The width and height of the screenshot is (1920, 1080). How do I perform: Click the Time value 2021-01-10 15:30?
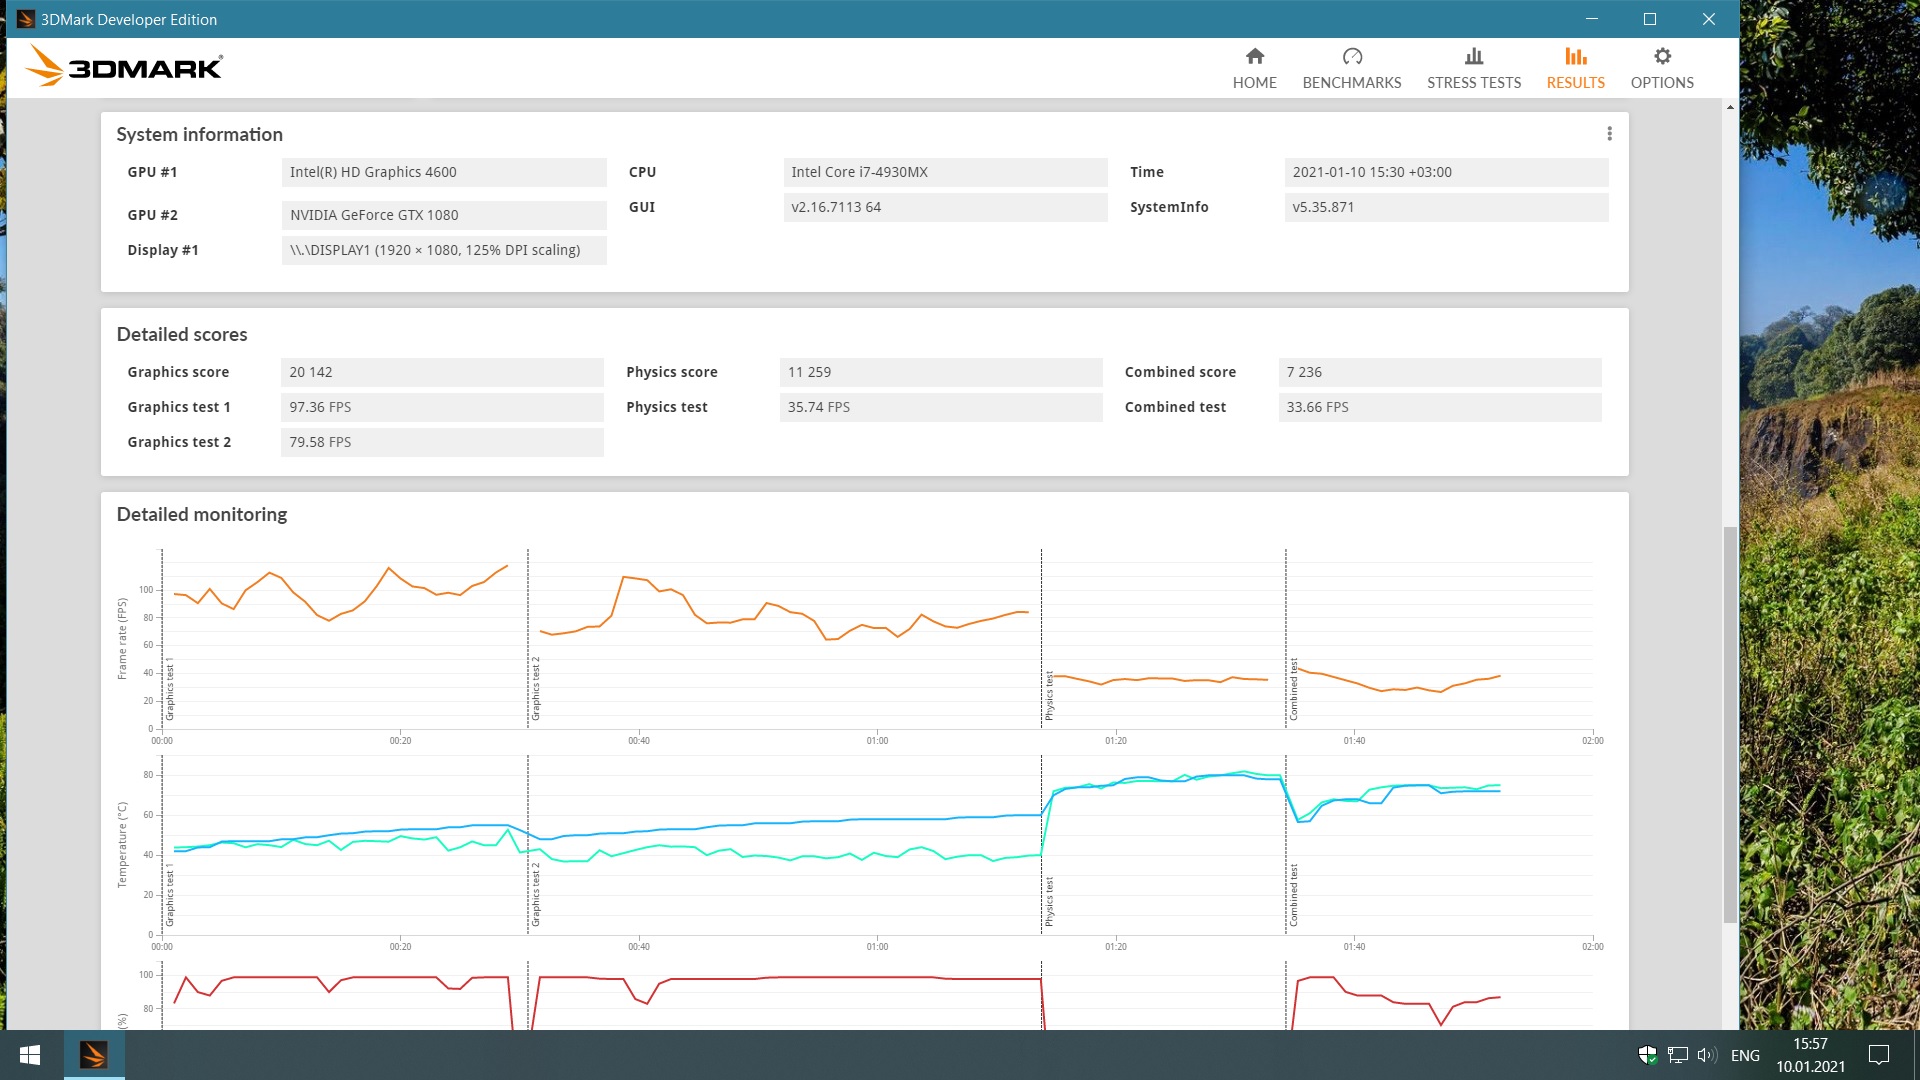pyautogui.click(x=1446, y=172)
